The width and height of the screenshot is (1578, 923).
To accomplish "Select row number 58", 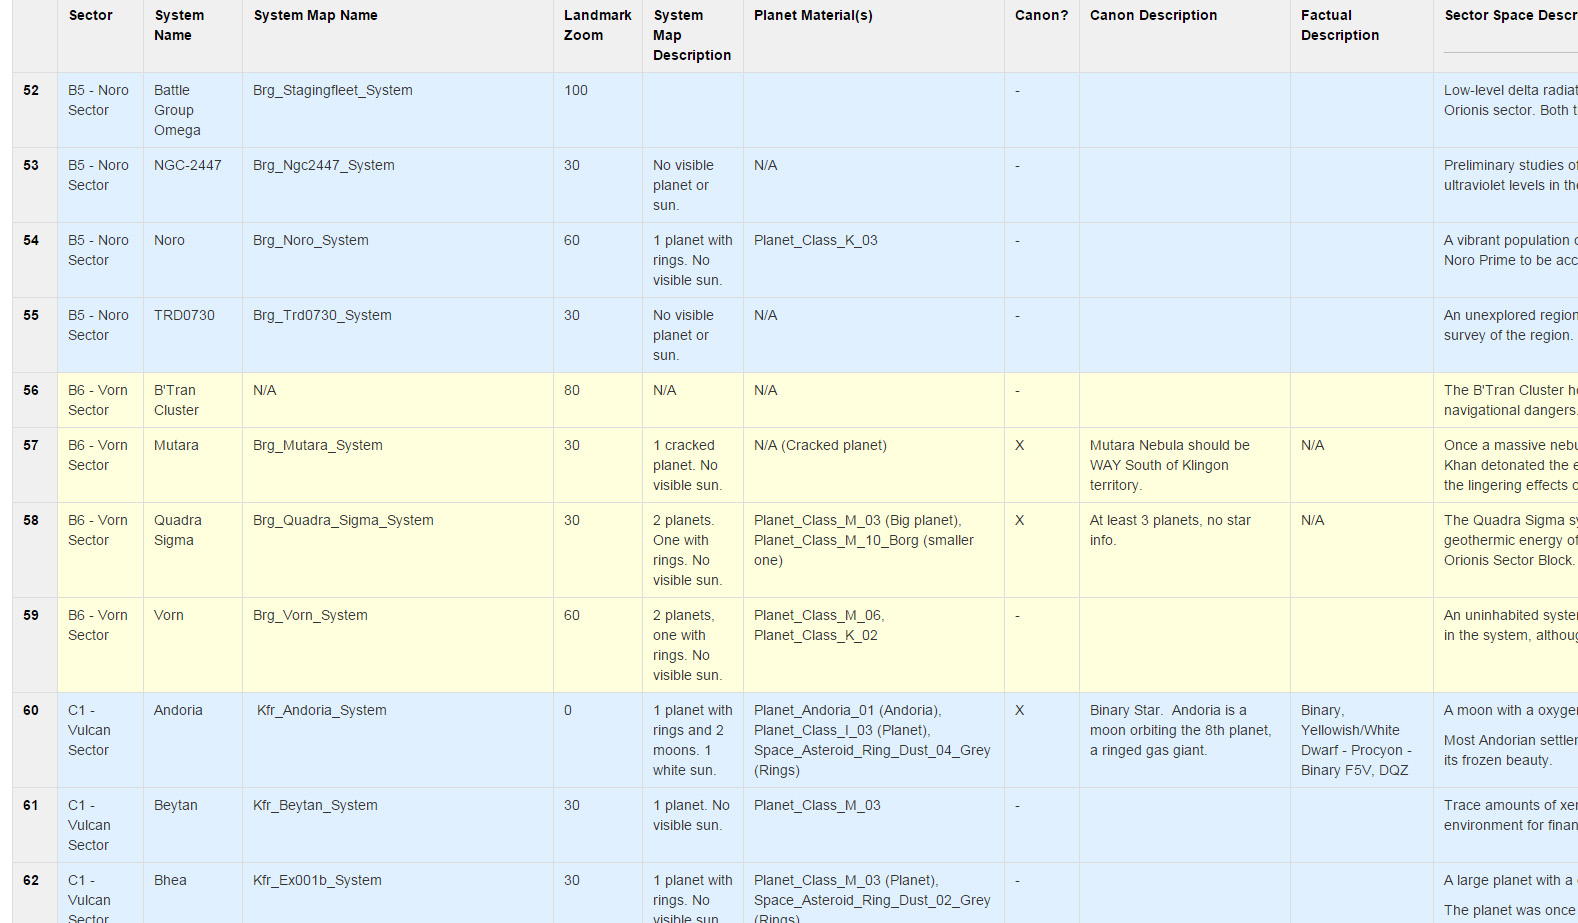I will [35, 550].
